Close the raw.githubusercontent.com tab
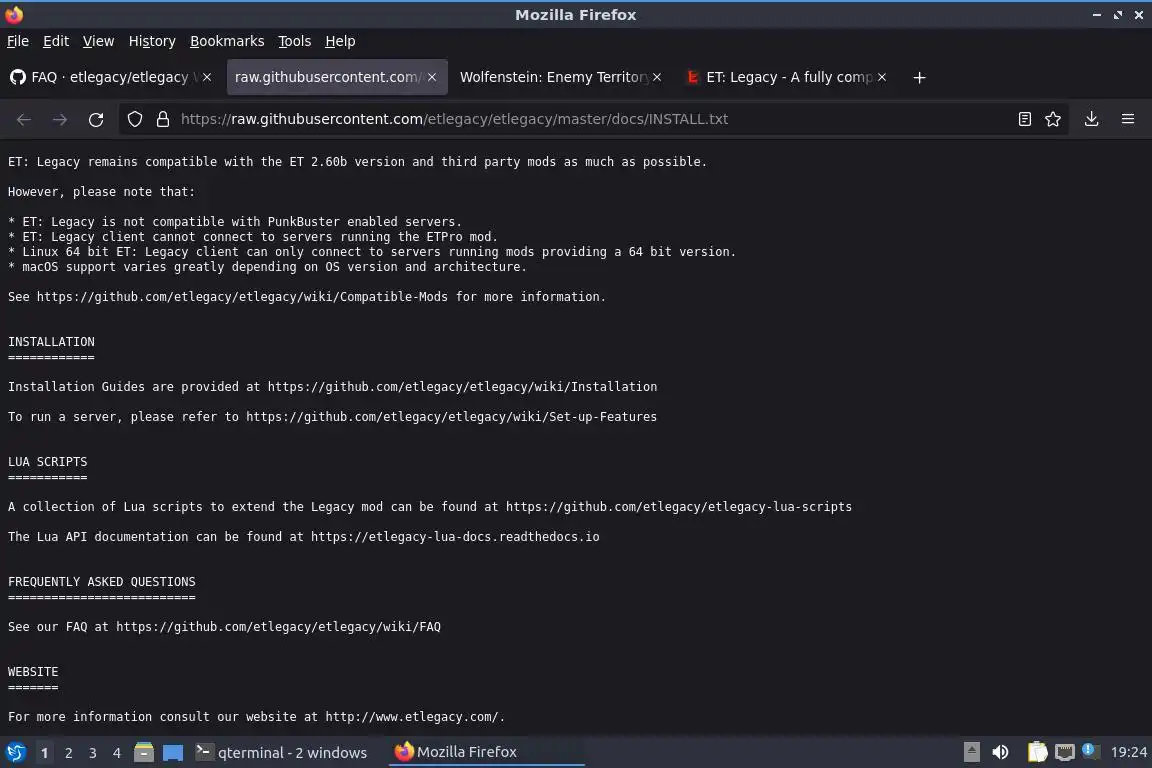 tap(432, 77)
